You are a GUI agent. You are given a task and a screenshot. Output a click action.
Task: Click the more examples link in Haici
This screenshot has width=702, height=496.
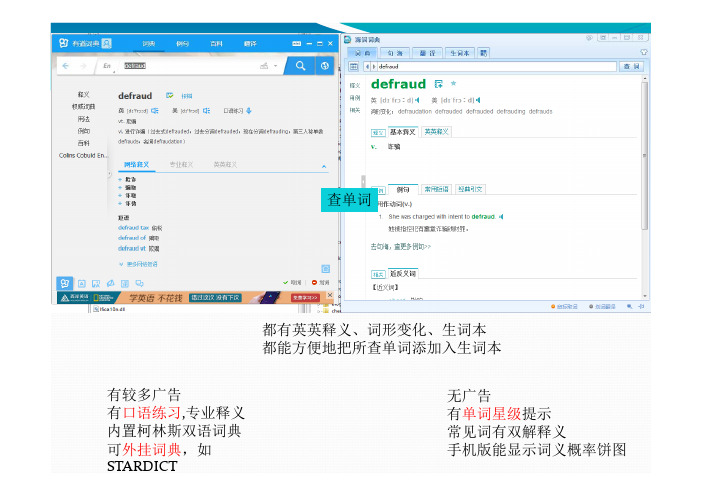[x=400, y=247]
